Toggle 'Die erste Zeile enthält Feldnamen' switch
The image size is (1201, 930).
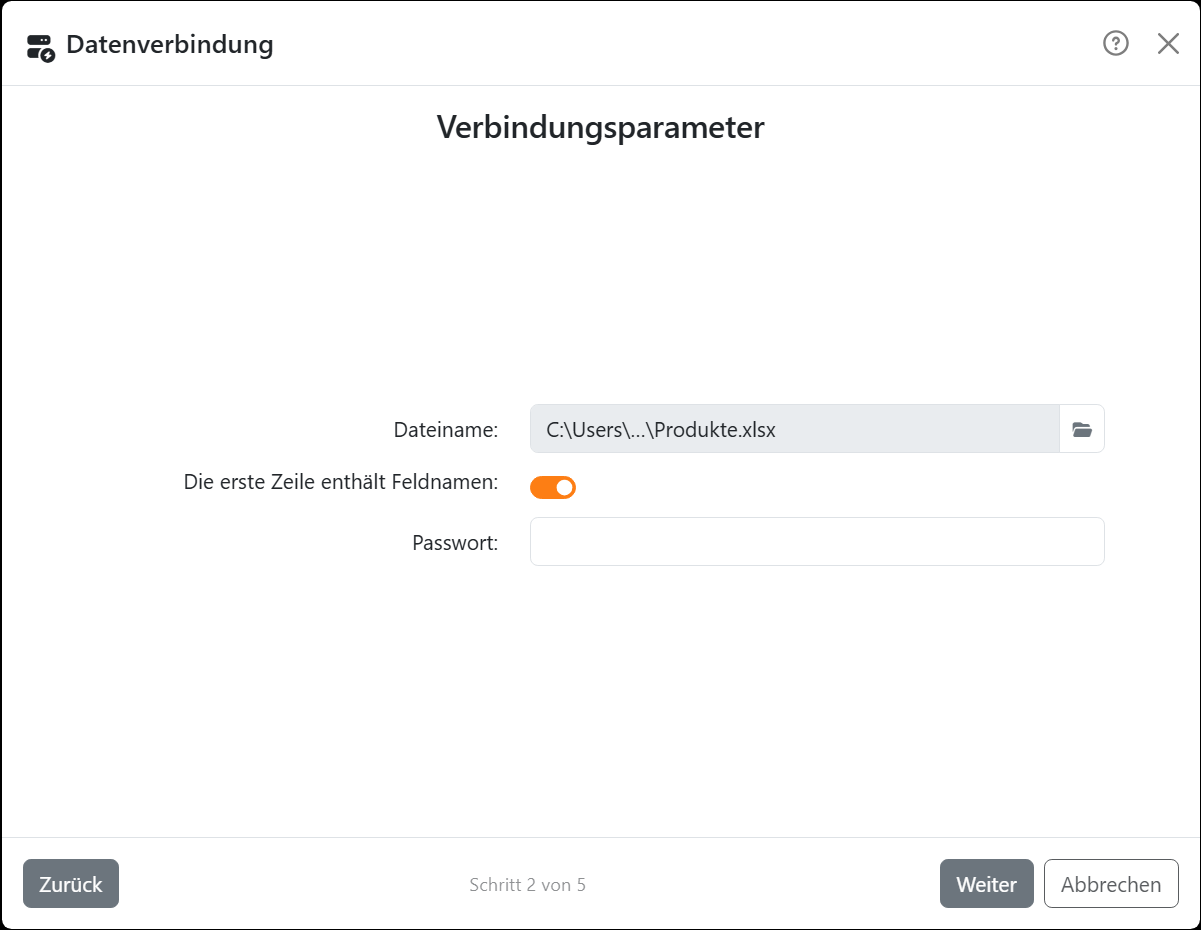point(553,487)
